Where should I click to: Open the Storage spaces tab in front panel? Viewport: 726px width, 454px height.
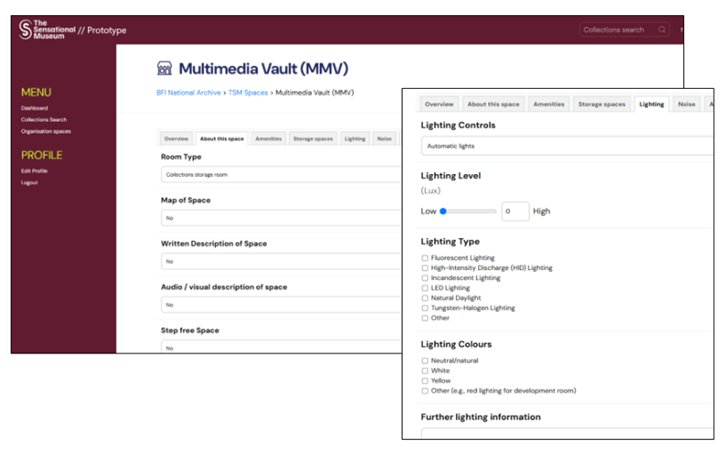pyautogui.click(x=601, y=104)
